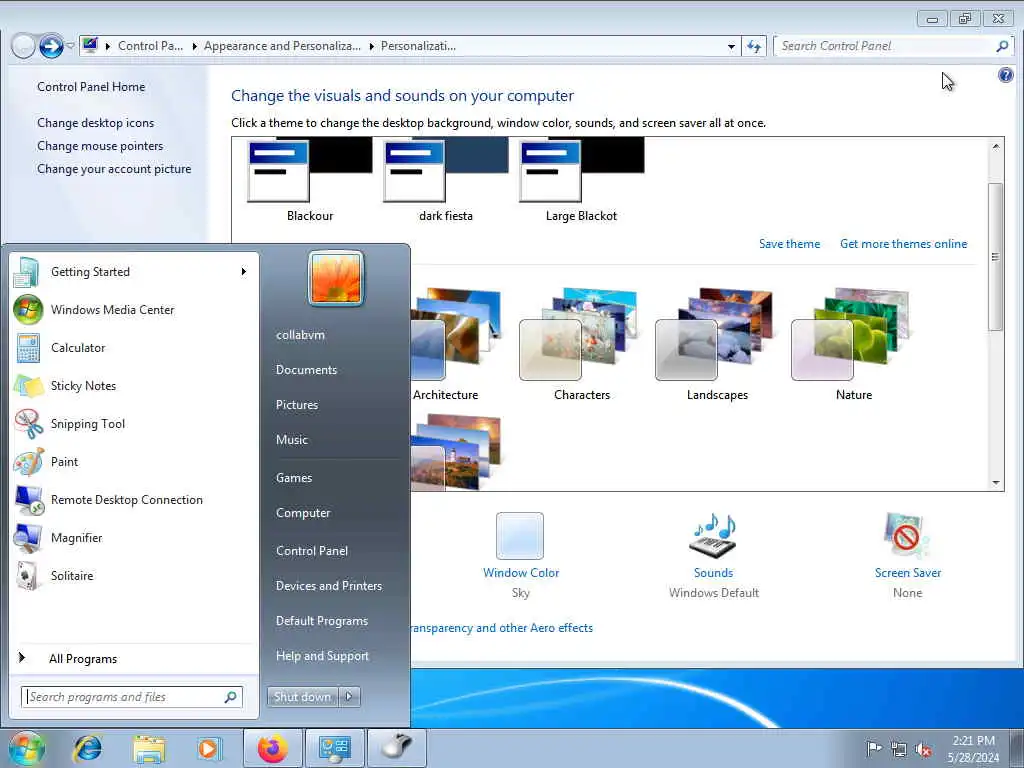Viewport: 1024px width, 768px height.
Task: Launch Windows Media Center
Action: tap(133, 310)
